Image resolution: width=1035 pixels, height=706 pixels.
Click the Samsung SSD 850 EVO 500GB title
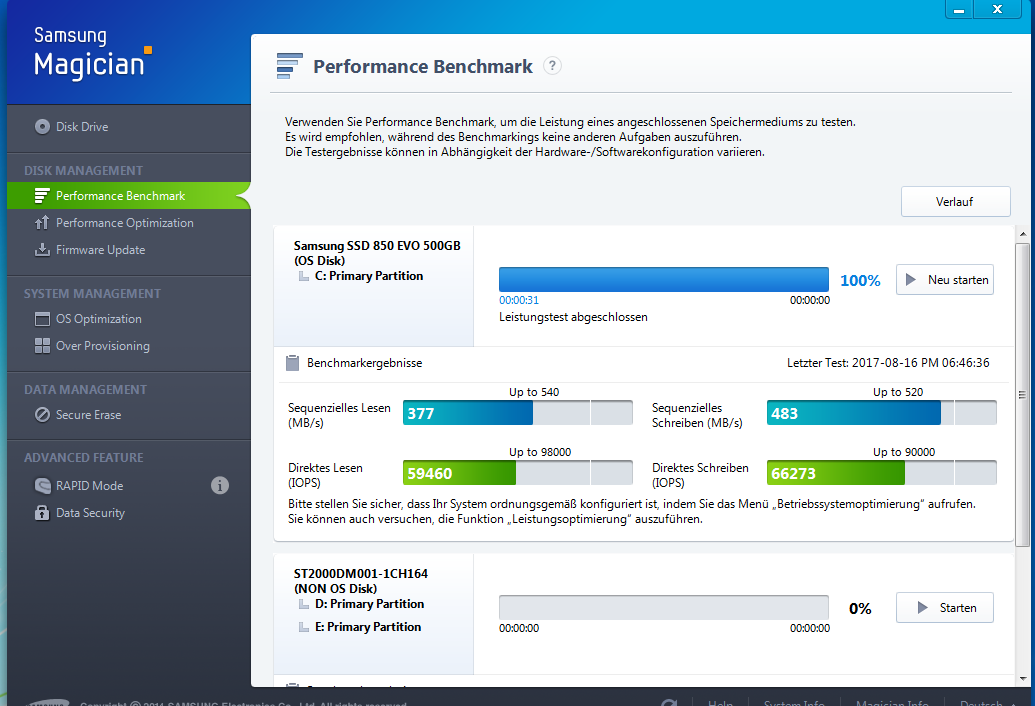click(x=377, y=245)
